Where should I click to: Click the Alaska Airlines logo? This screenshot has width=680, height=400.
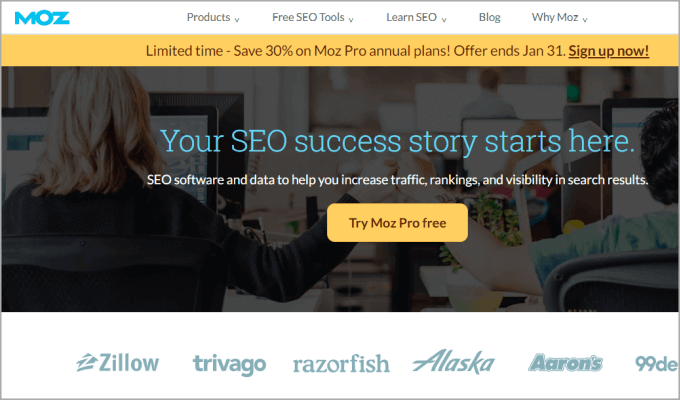tap(454, 361)
